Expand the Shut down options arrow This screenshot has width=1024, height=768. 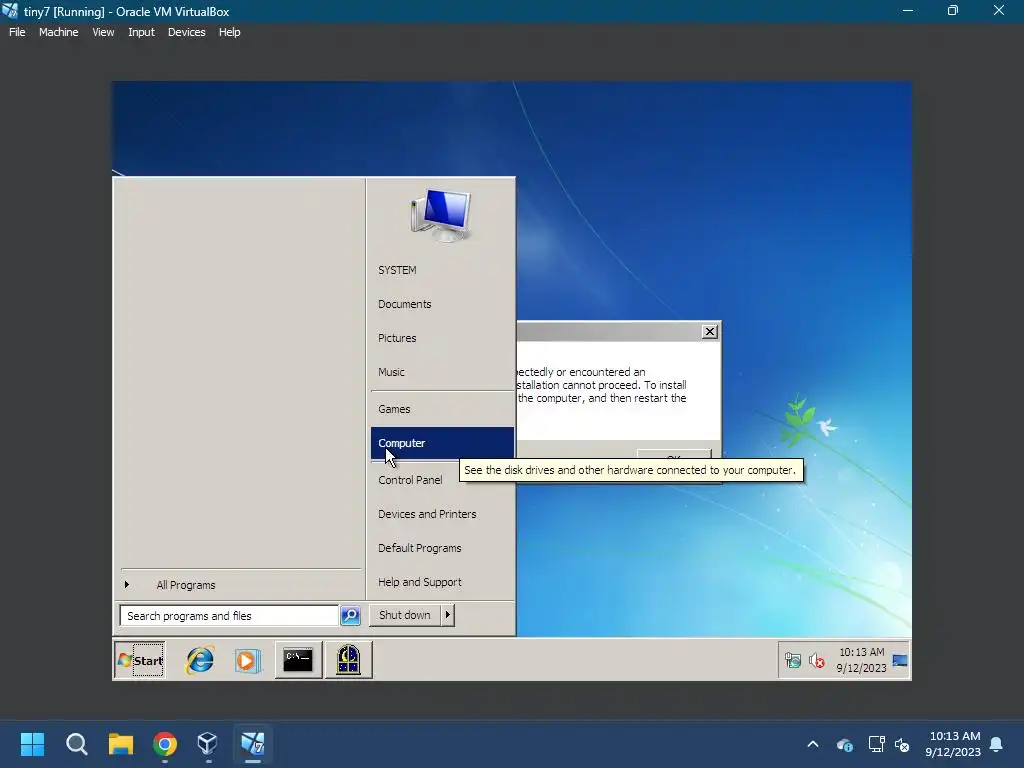coord(447,615)
